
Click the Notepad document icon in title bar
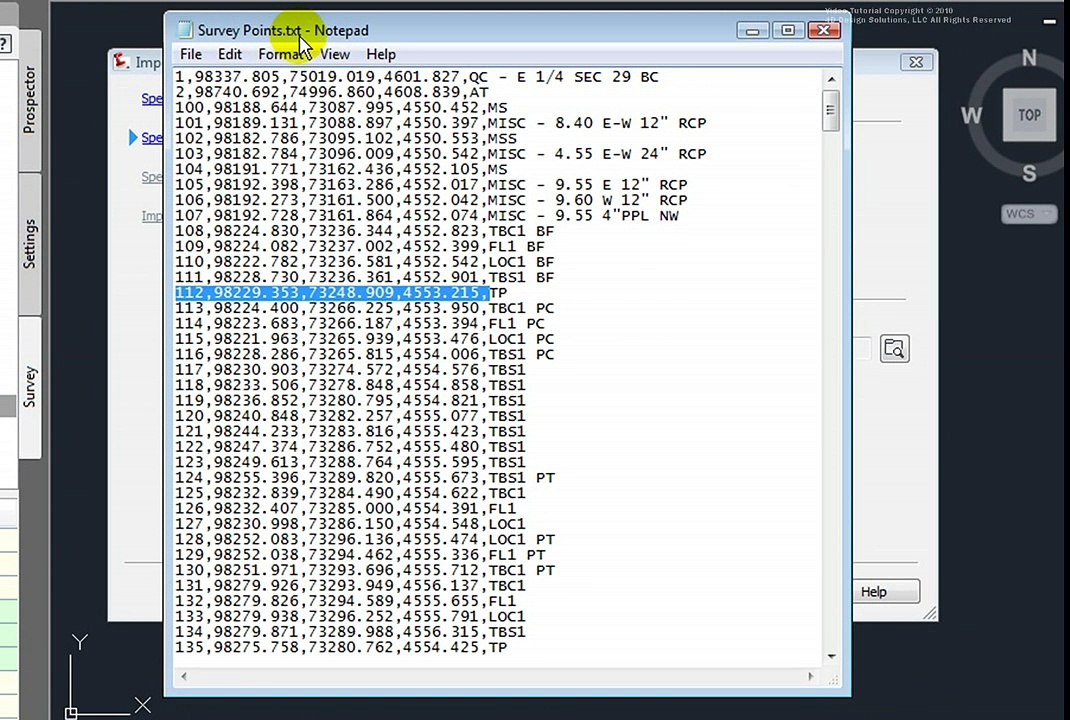184,30
